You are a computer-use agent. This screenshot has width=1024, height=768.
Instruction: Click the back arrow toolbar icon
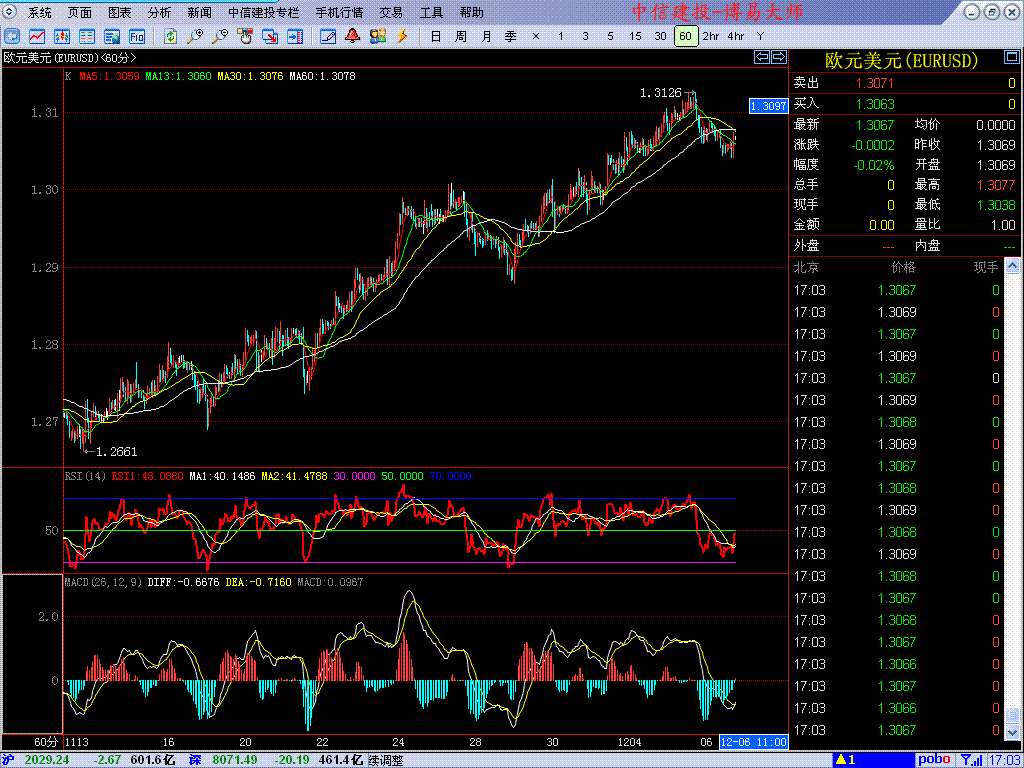13,36
